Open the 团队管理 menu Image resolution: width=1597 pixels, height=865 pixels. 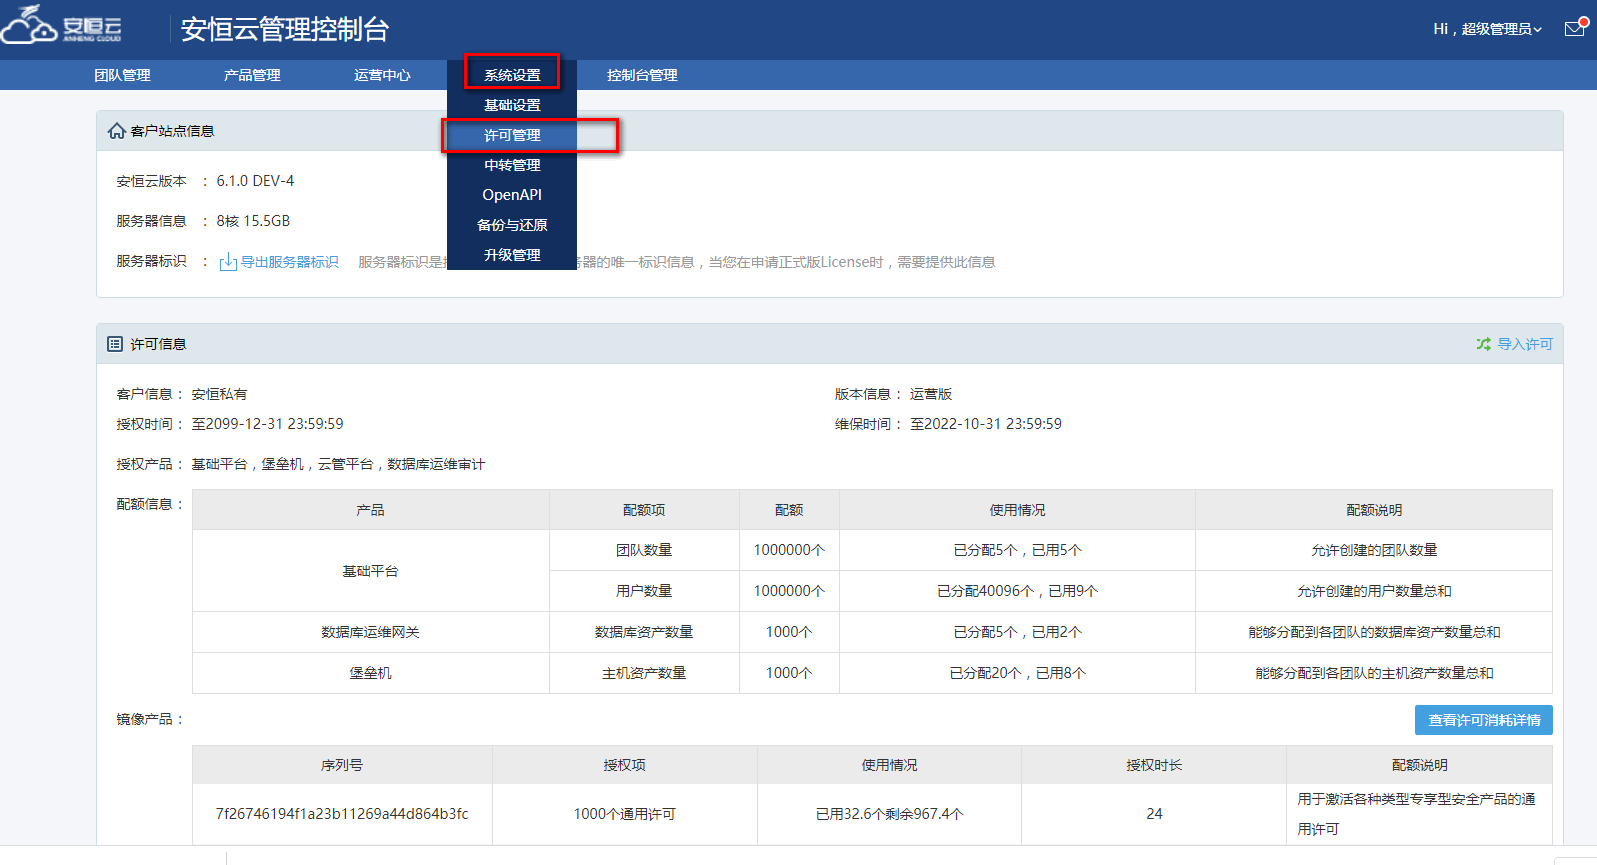click(x=122, y=75)
